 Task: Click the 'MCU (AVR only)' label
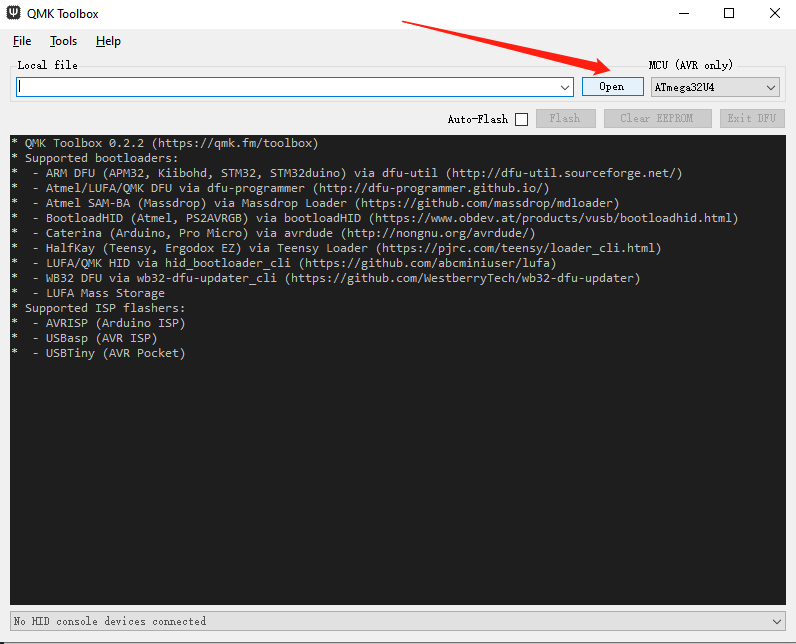click(x=691, y=65)
